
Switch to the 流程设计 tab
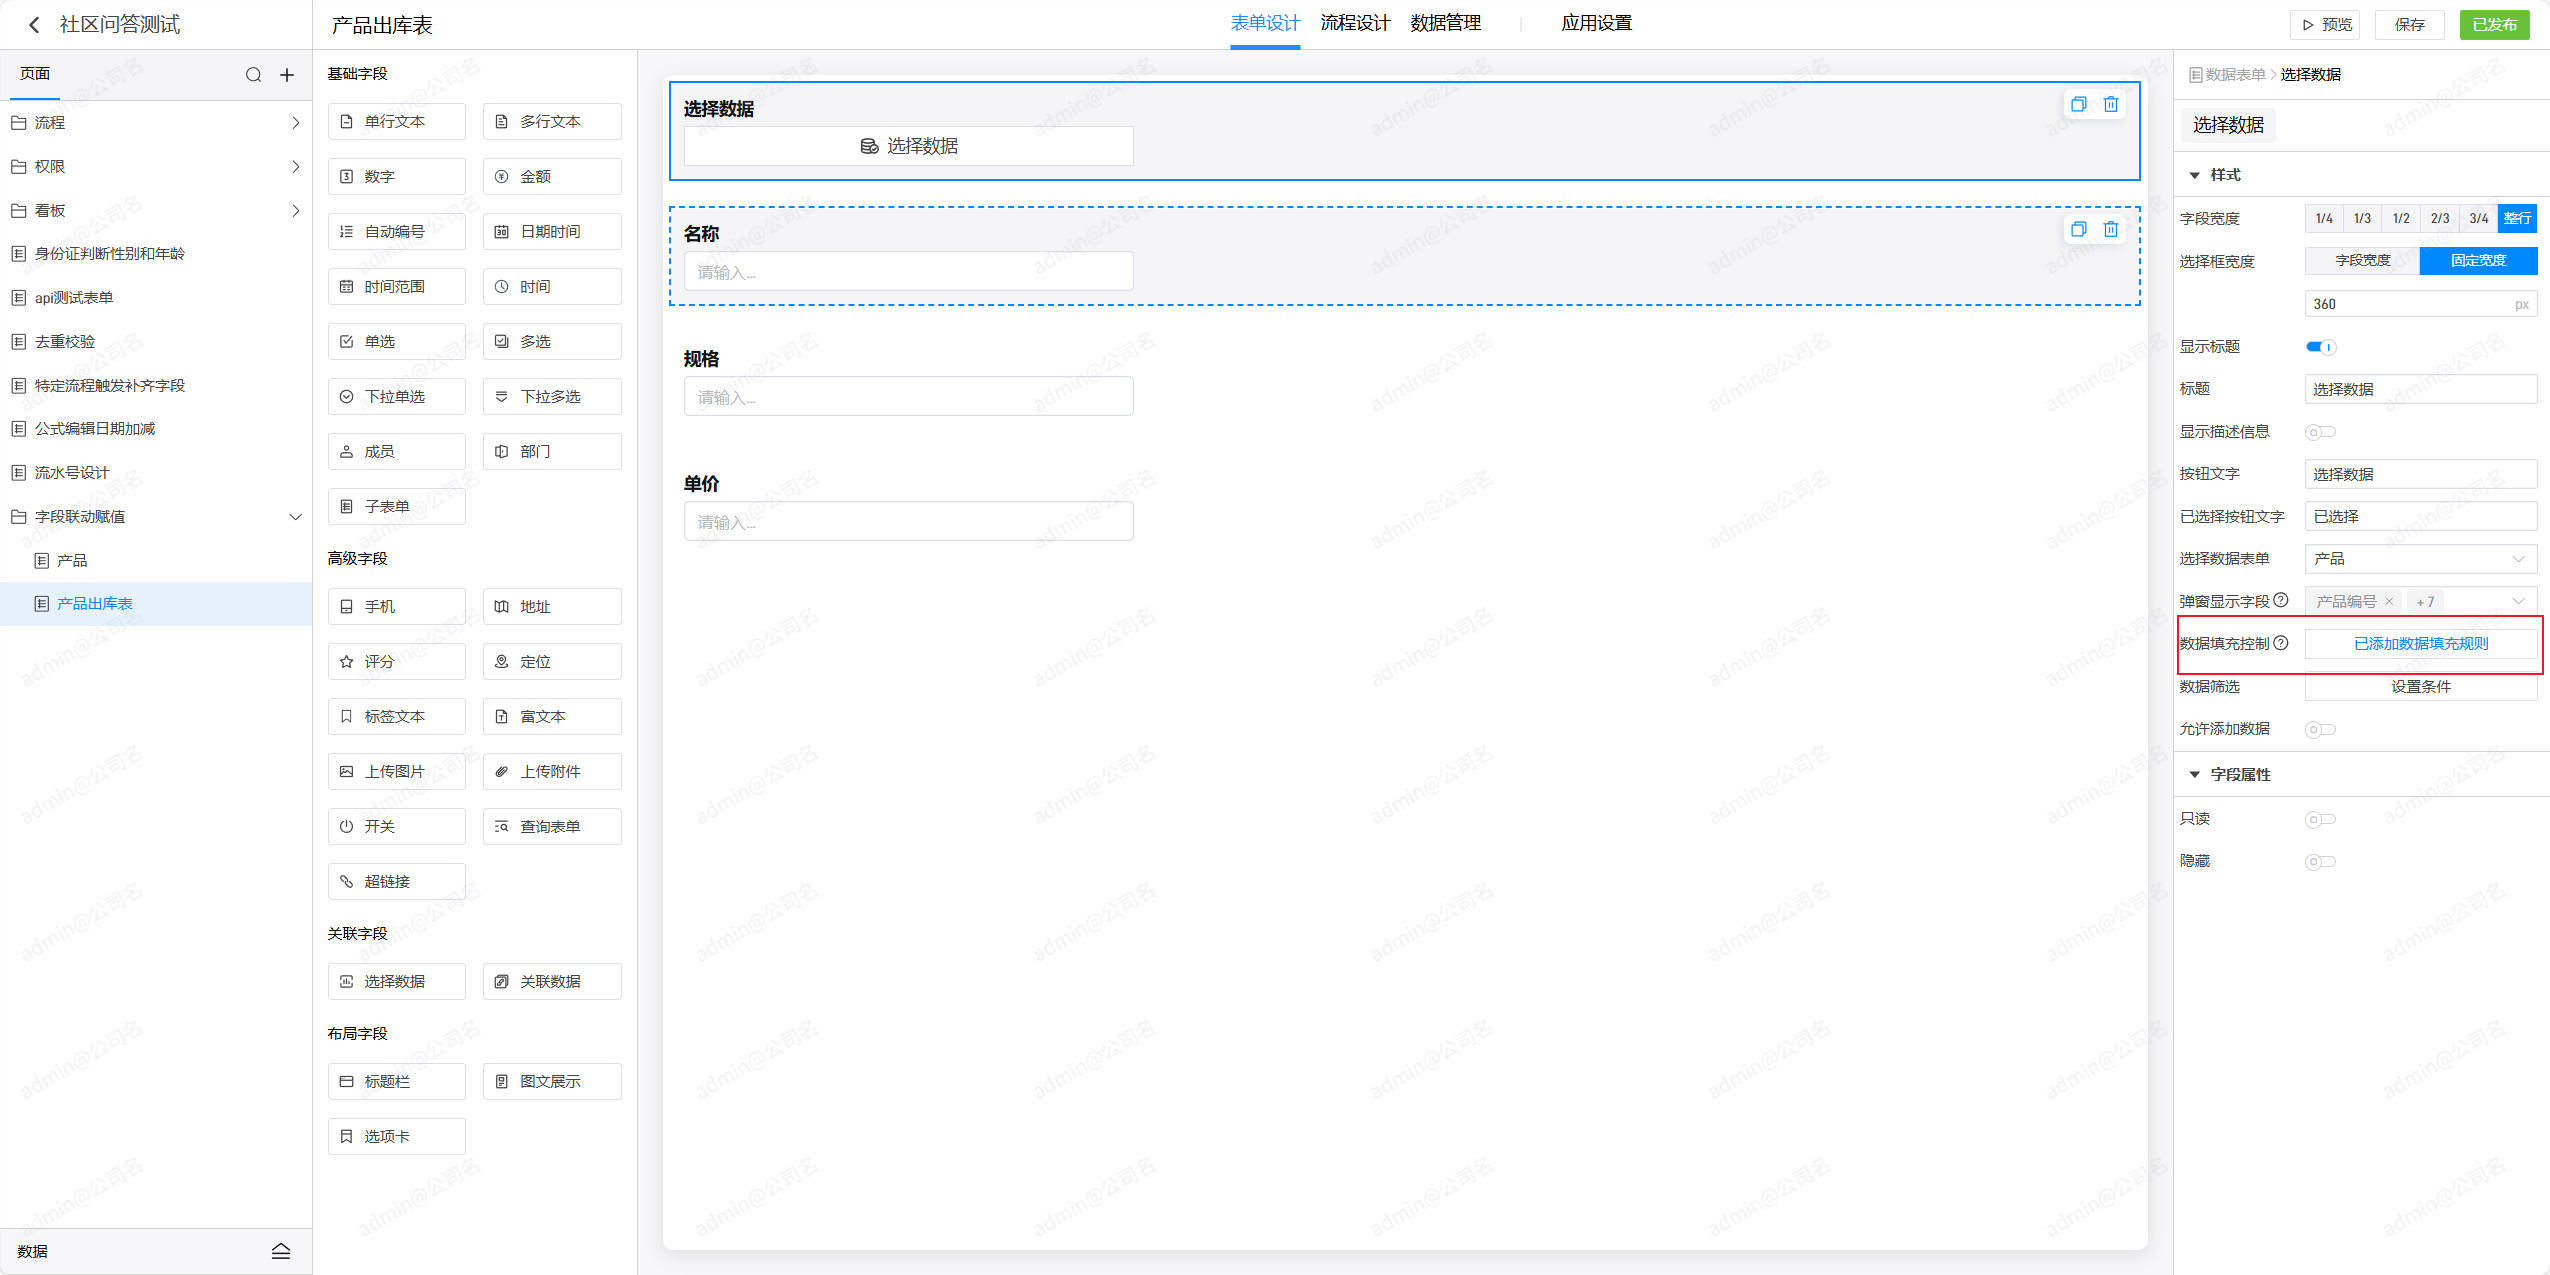pyautogui.click(x=1354, y=23)
